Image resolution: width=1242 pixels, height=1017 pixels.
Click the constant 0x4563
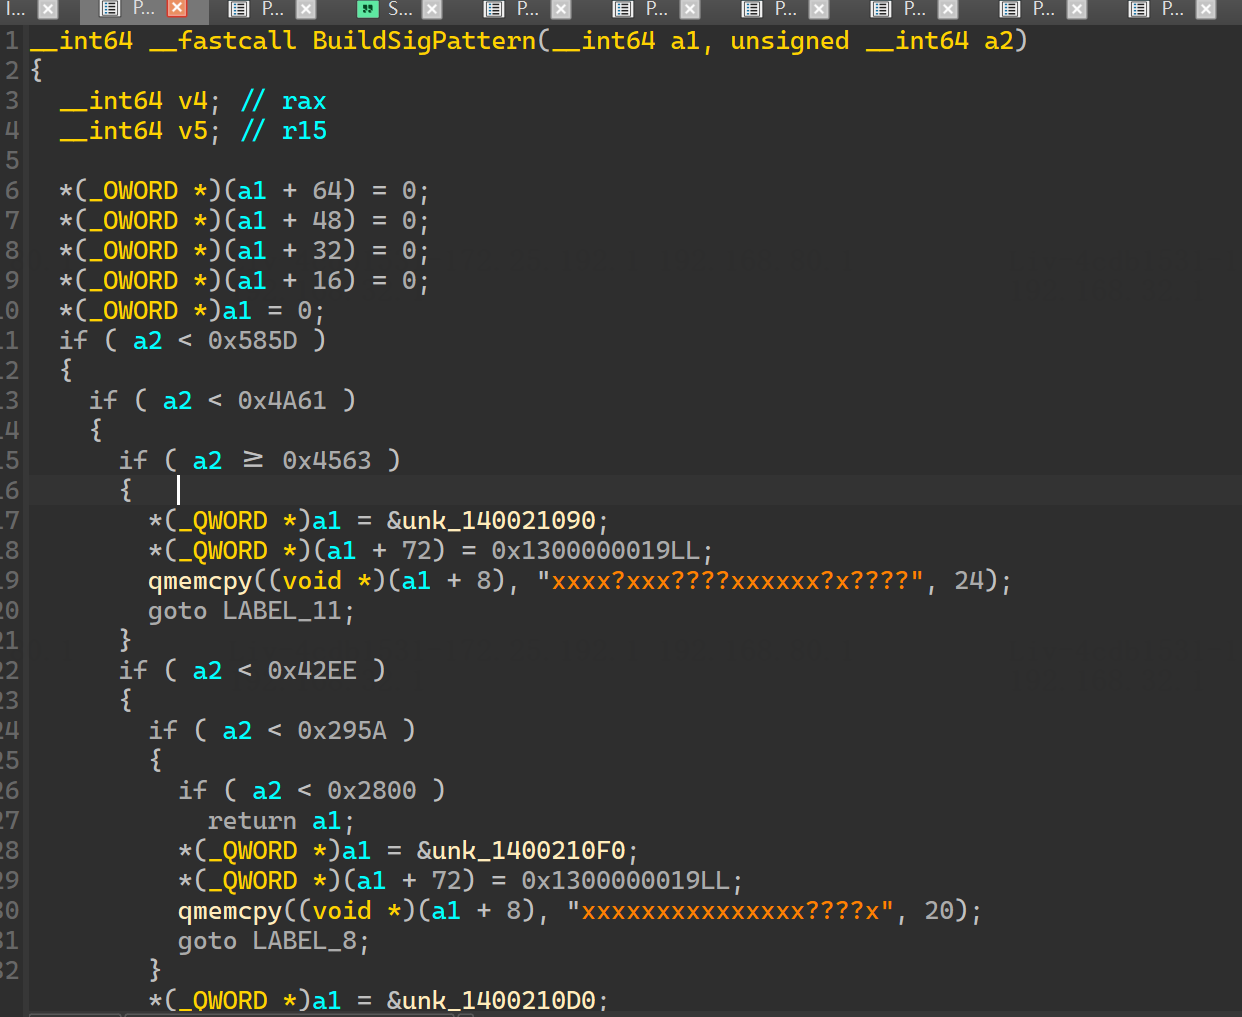pos(326,461)
